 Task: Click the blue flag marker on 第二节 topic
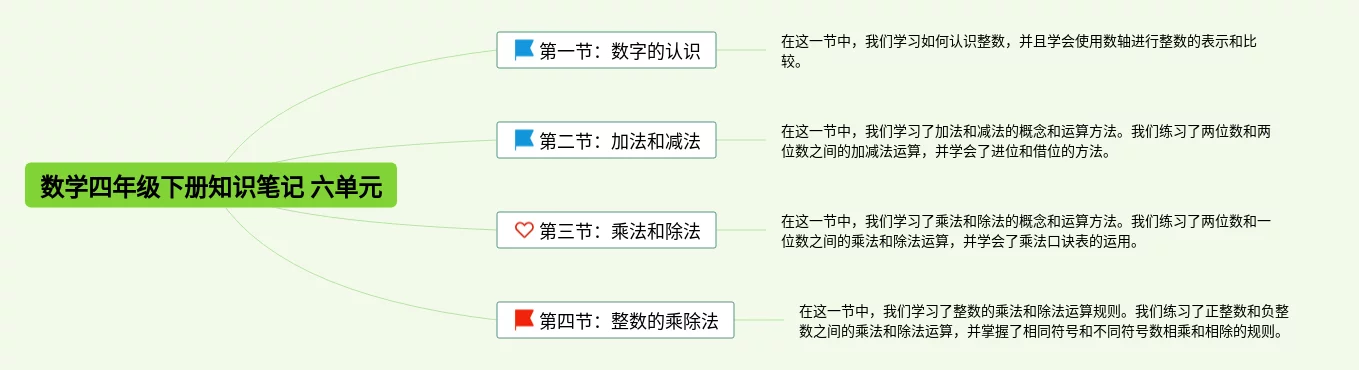[524, 140]
